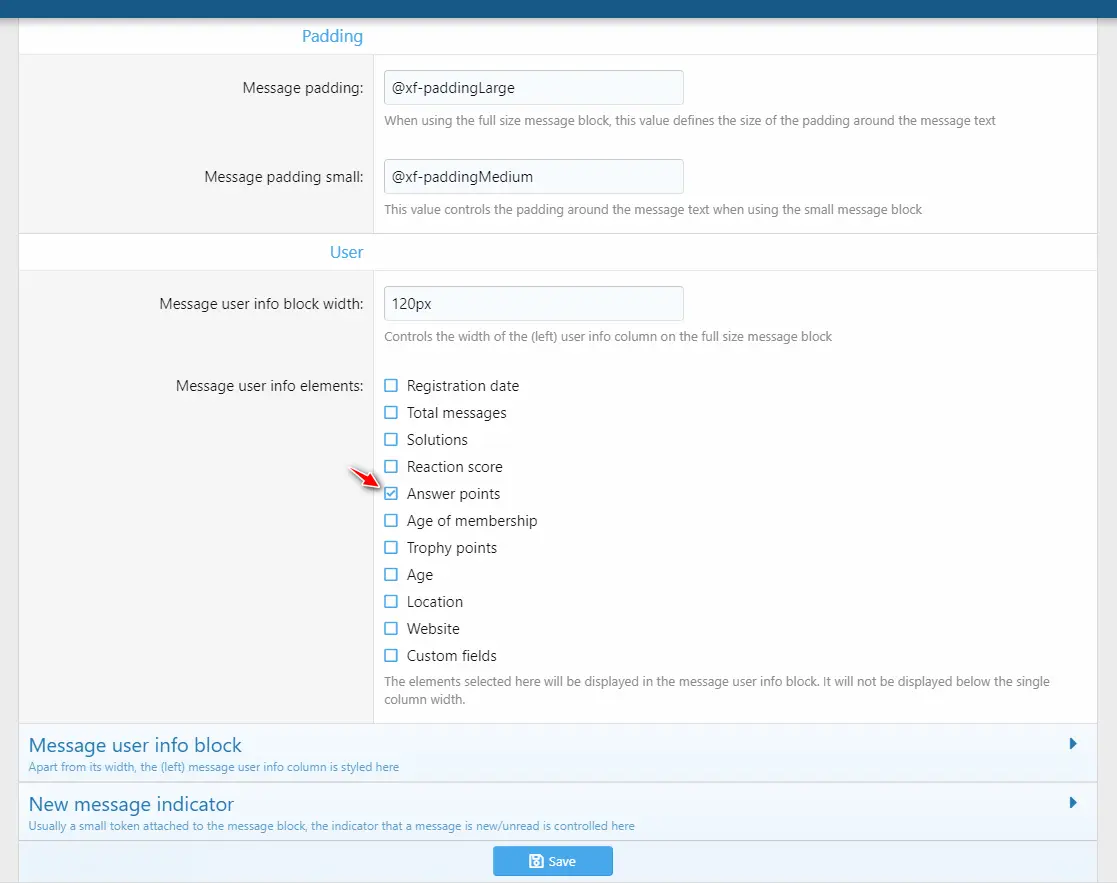
Task: Click the Padding section heading
Action: (x=332, y=36)
